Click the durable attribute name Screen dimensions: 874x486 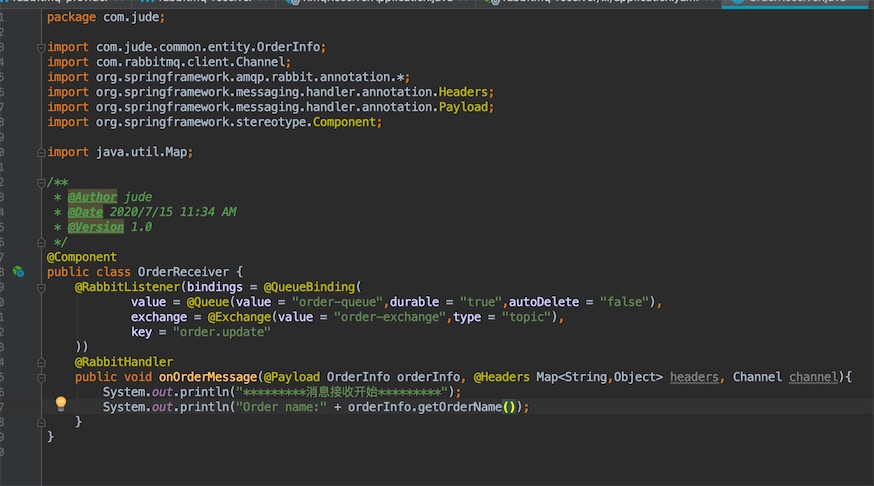pyautogui.click(x=414, y=302)
